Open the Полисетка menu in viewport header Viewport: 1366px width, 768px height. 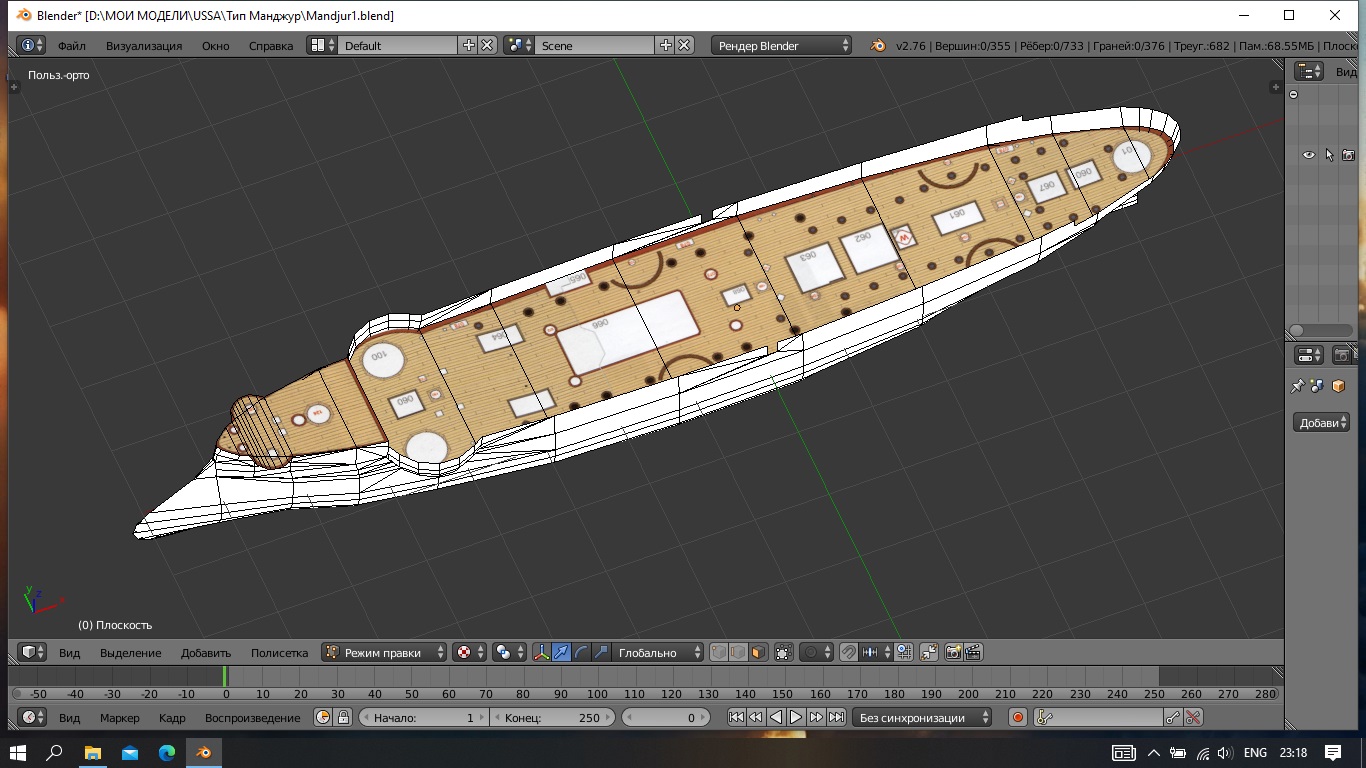[279, 652]
